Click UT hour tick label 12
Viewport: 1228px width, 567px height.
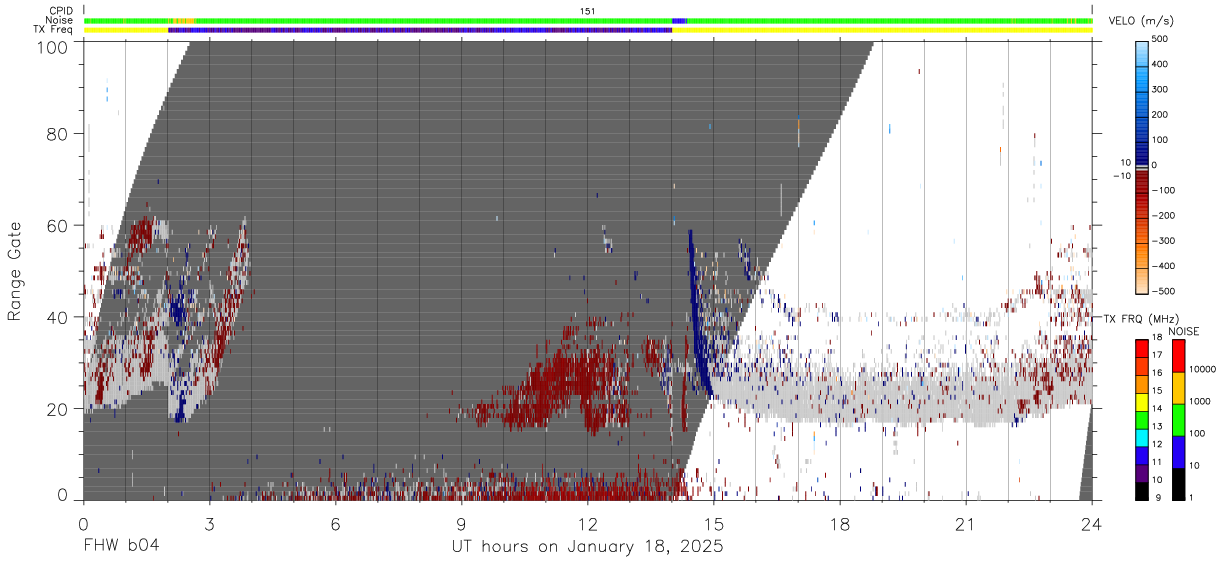[x=587, y=524]
